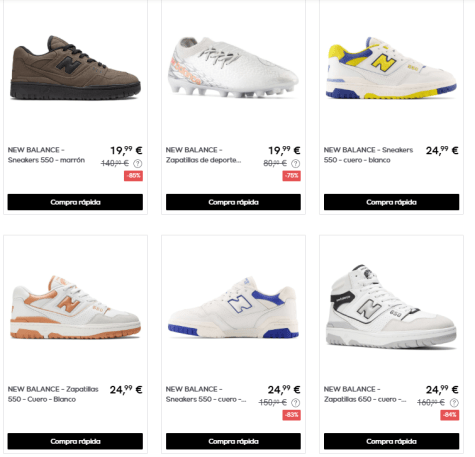Open the Sneakers 550 - marrón title link
The width and height of the screenshot is (475, 457).
pyautogui.click(x=46, y=155)
